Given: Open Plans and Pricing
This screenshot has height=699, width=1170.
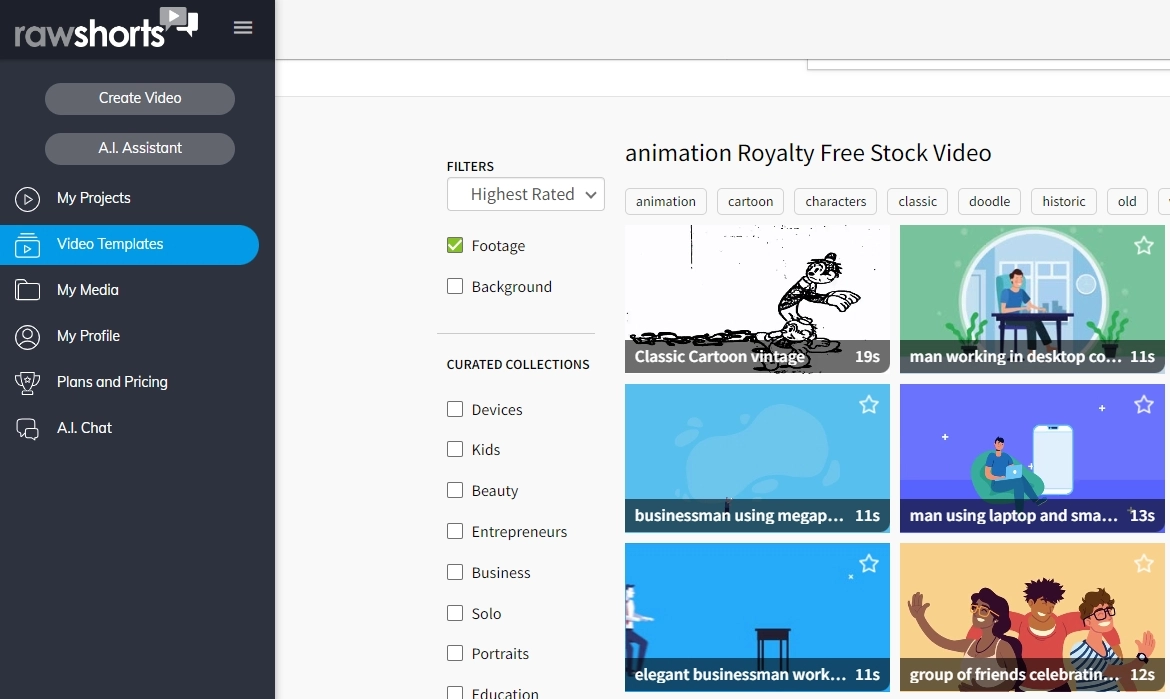Looking at the screenshot, I should click(x=111, y=382).
